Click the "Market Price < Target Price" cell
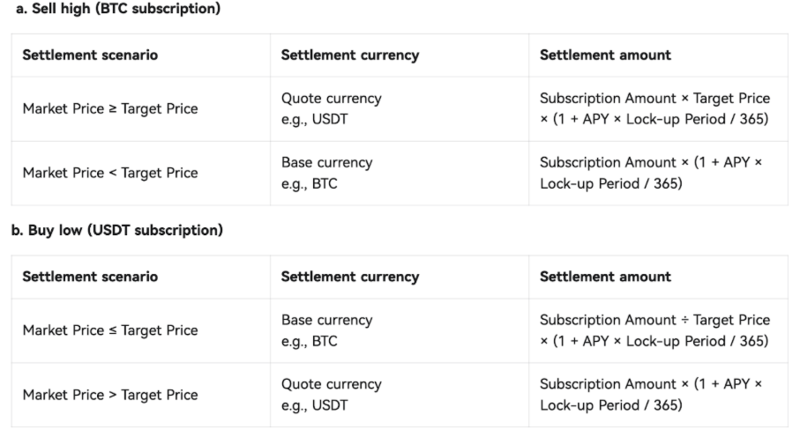 109,172
